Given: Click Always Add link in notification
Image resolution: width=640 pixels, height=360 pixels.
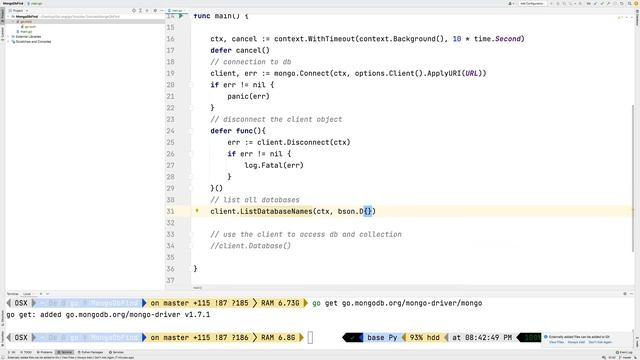Looking at the screenshot, I should [576, 342].
